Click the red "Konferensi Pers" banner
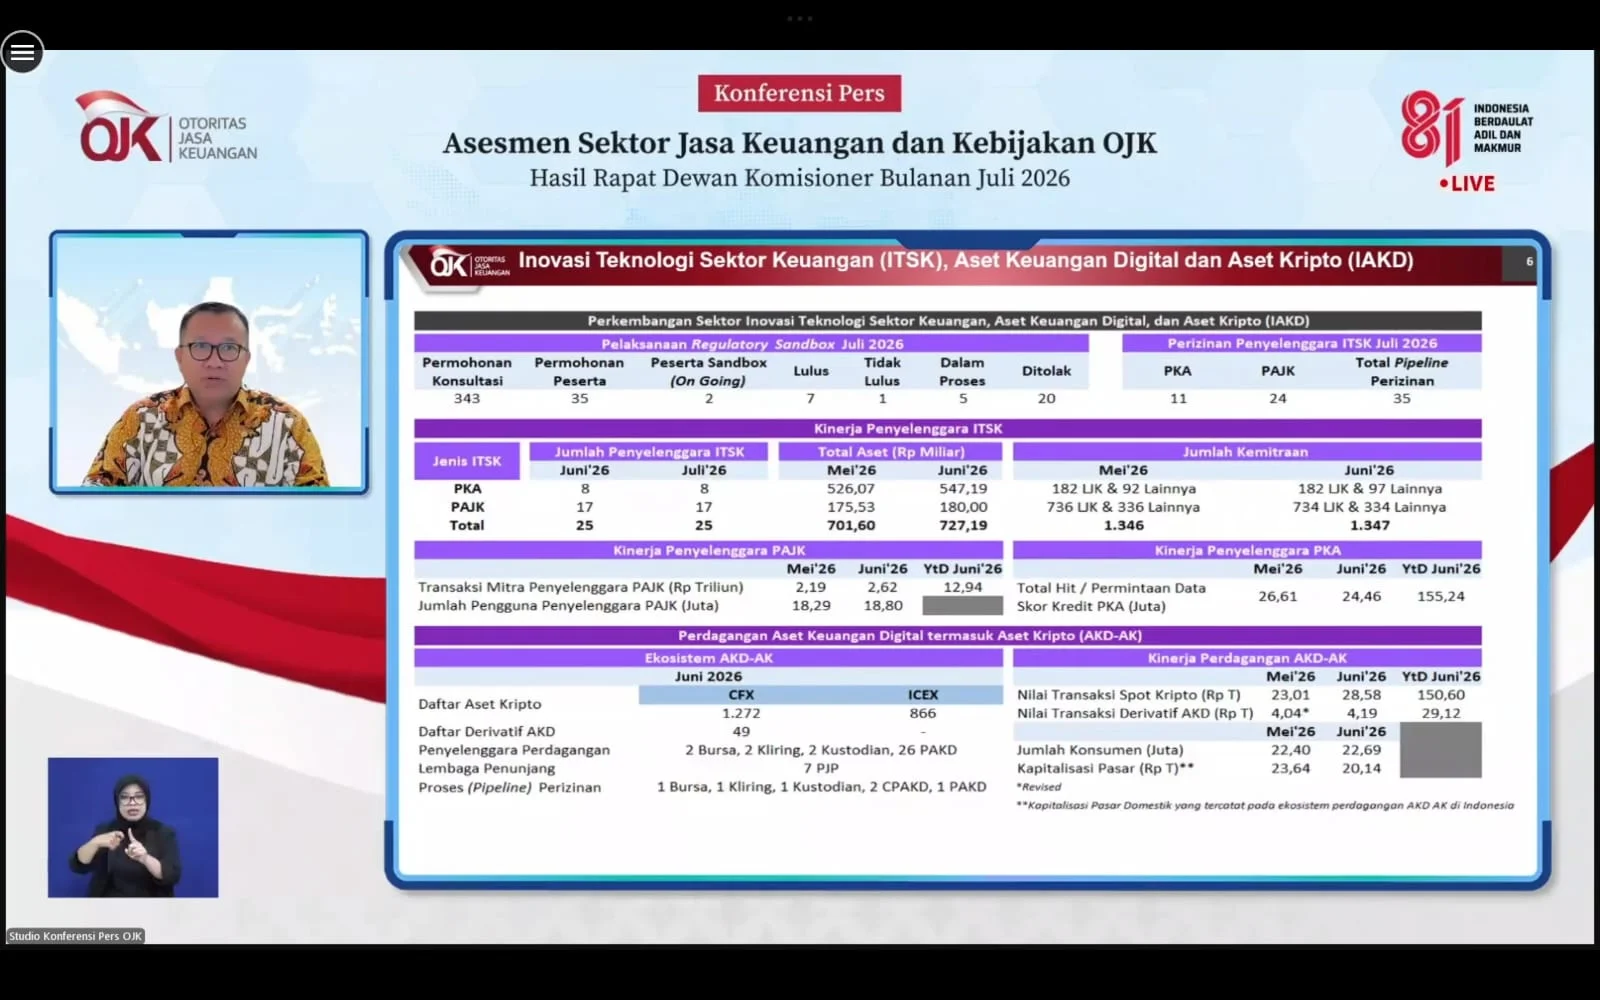The width and height of the screenshot is (1600, 1000). [800, 94]
